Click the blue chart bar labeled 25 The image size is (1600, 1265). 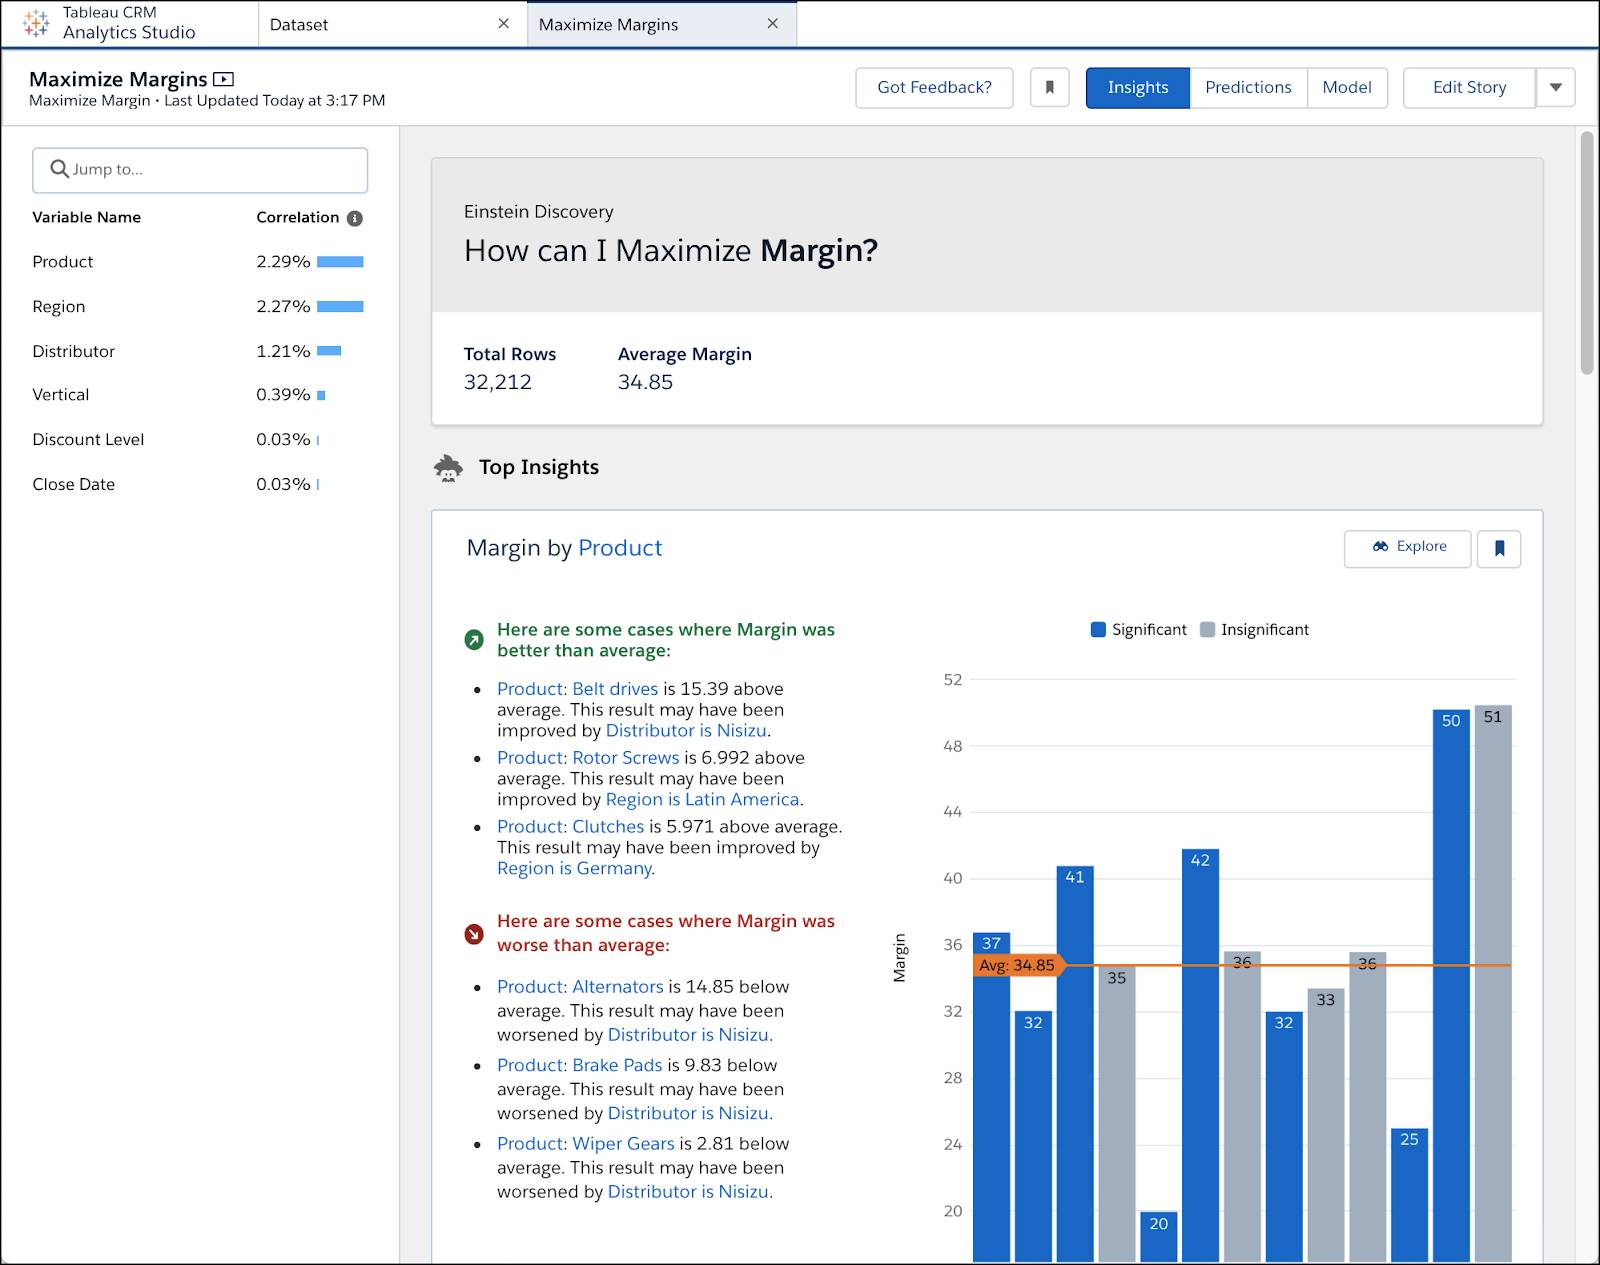[x=1409, y=1194]
